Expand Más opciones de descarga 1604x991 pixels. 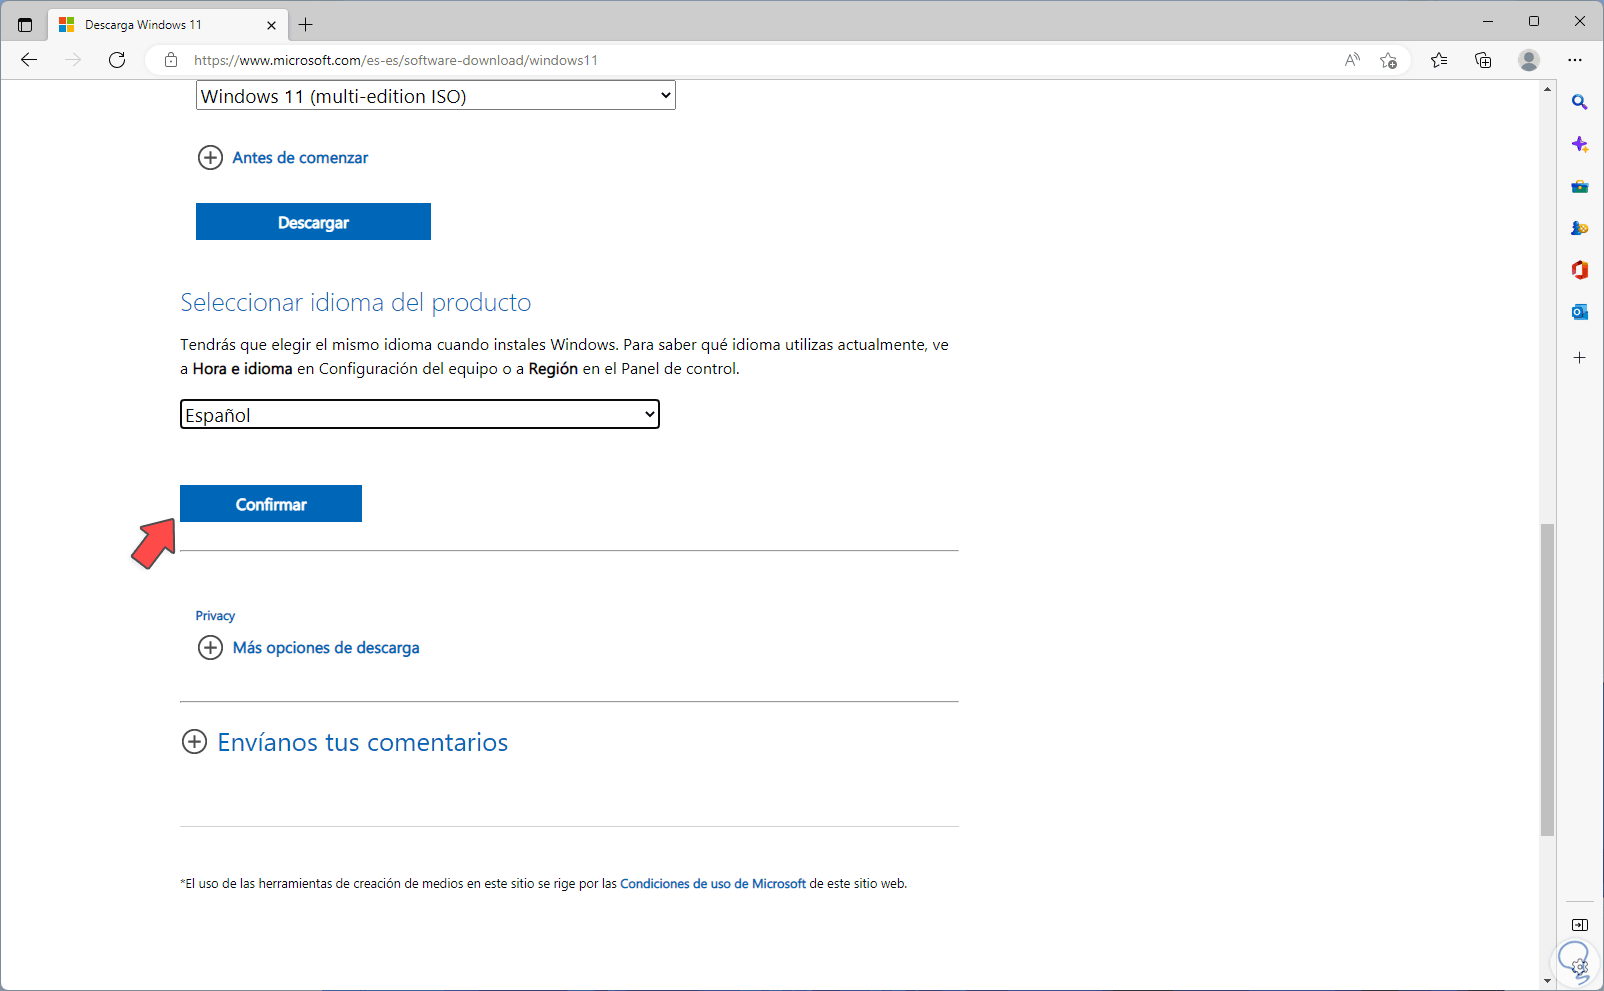[x=309, y=648]
